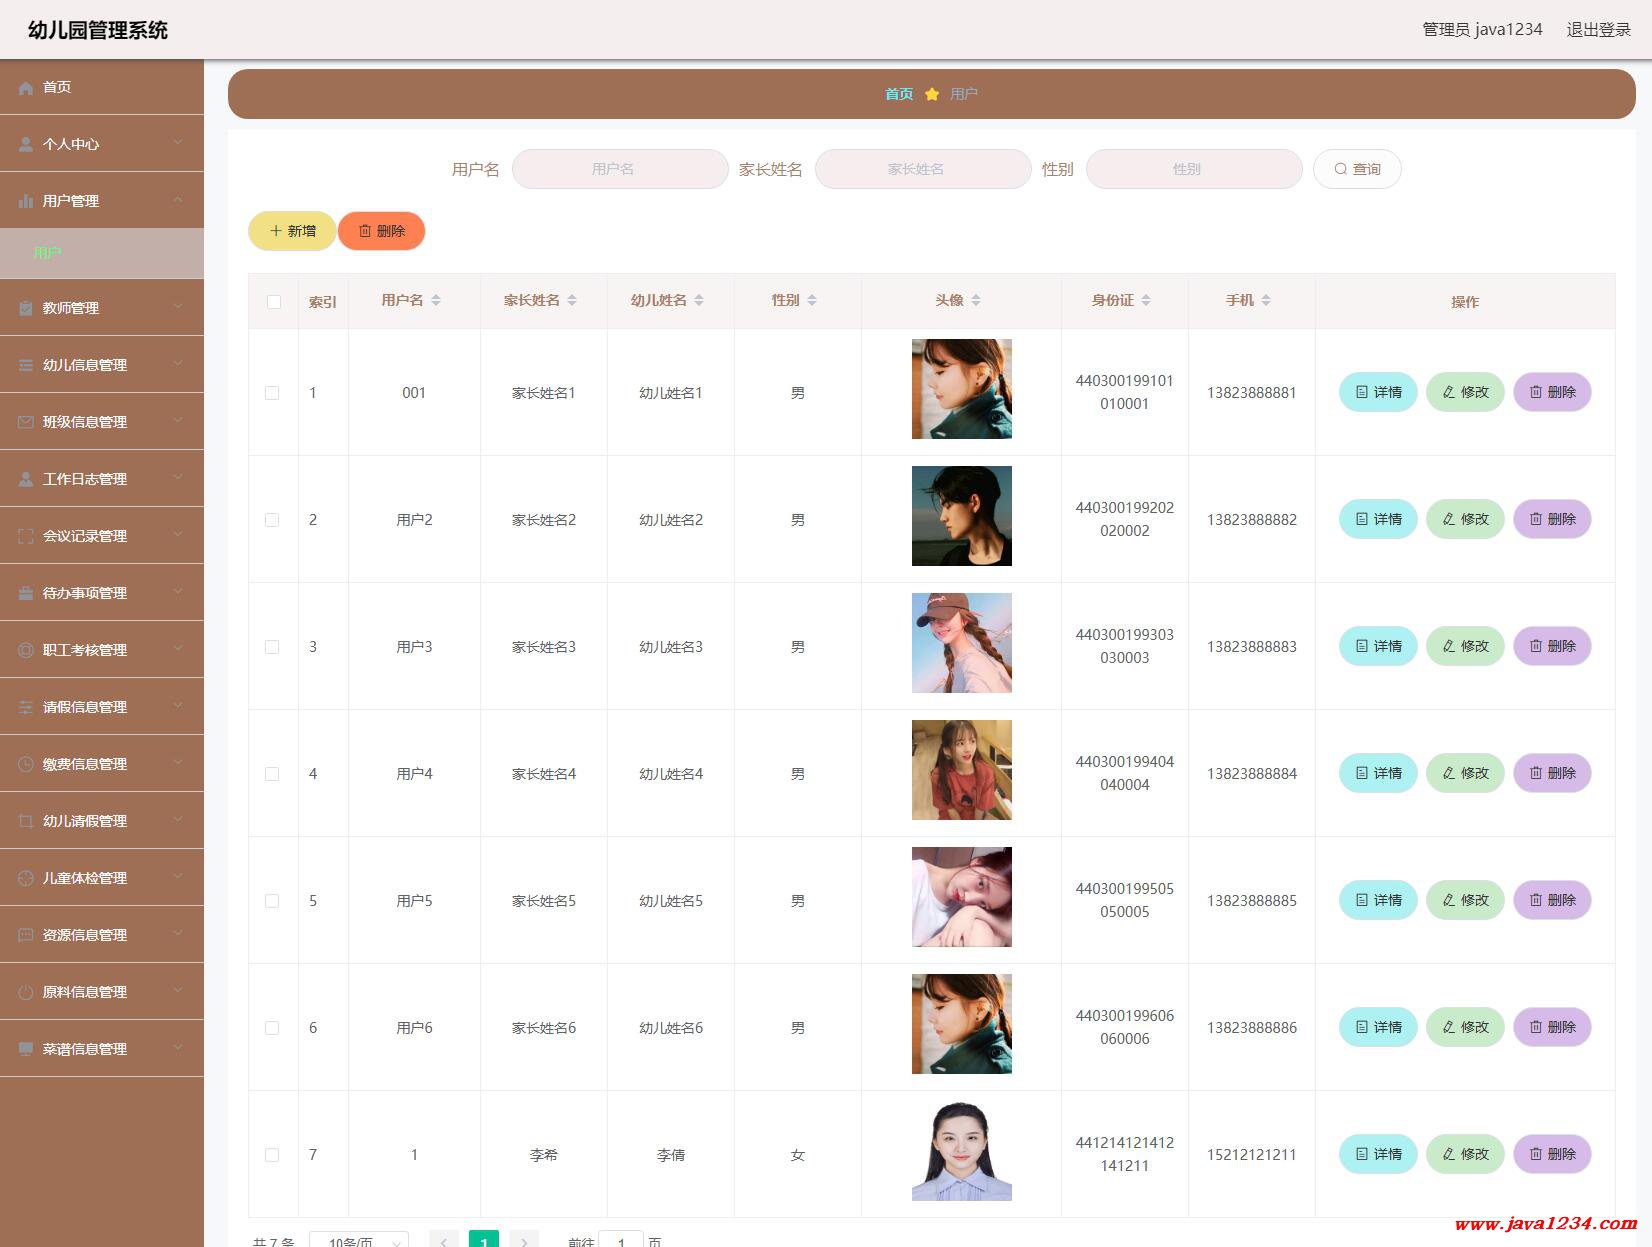The height and width of the screenshot is (1247, 1652).
Task: Click the home icon beside 首页 in sidebar
Action: [x=26, y=88]
